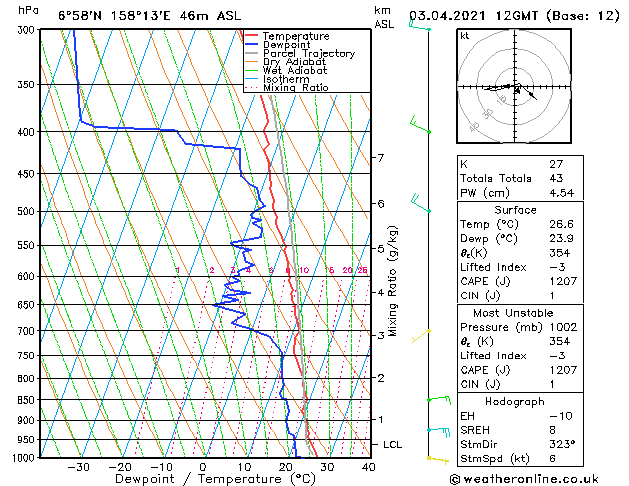Click the -30 temperature axis label
This screenshot has width=629, height=486.
click(78, 467)
